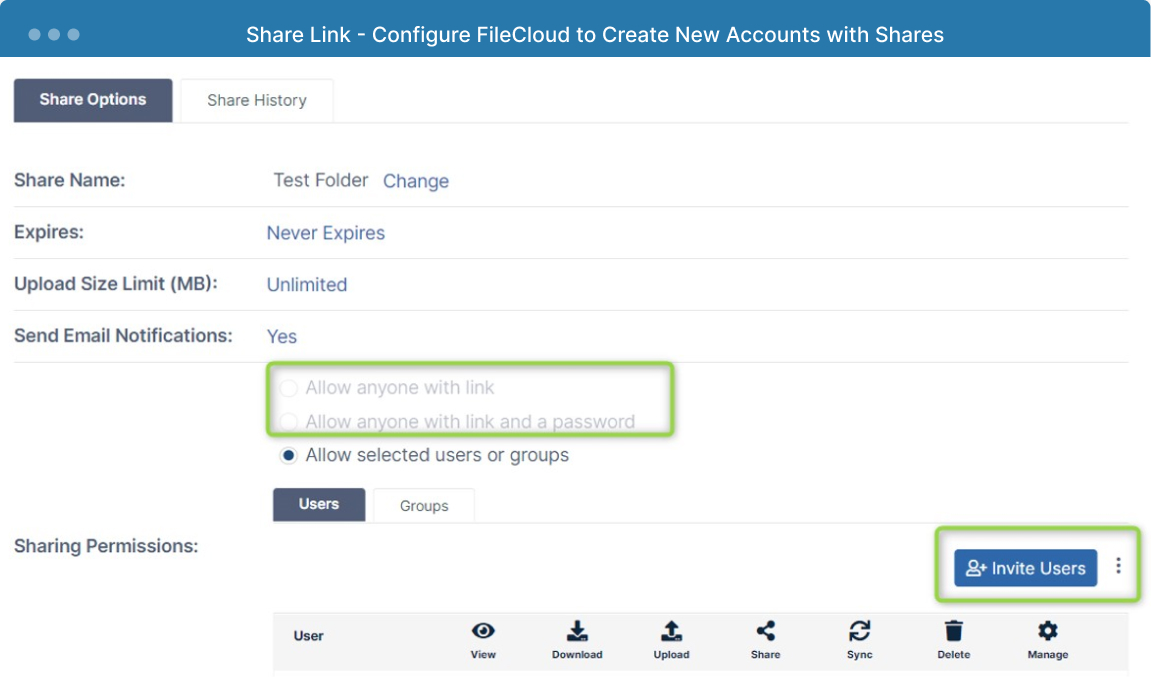The height and width of the screenshot is (677, 1151).
Task: Click the Sync arrows icon
Action: point(860,631)
